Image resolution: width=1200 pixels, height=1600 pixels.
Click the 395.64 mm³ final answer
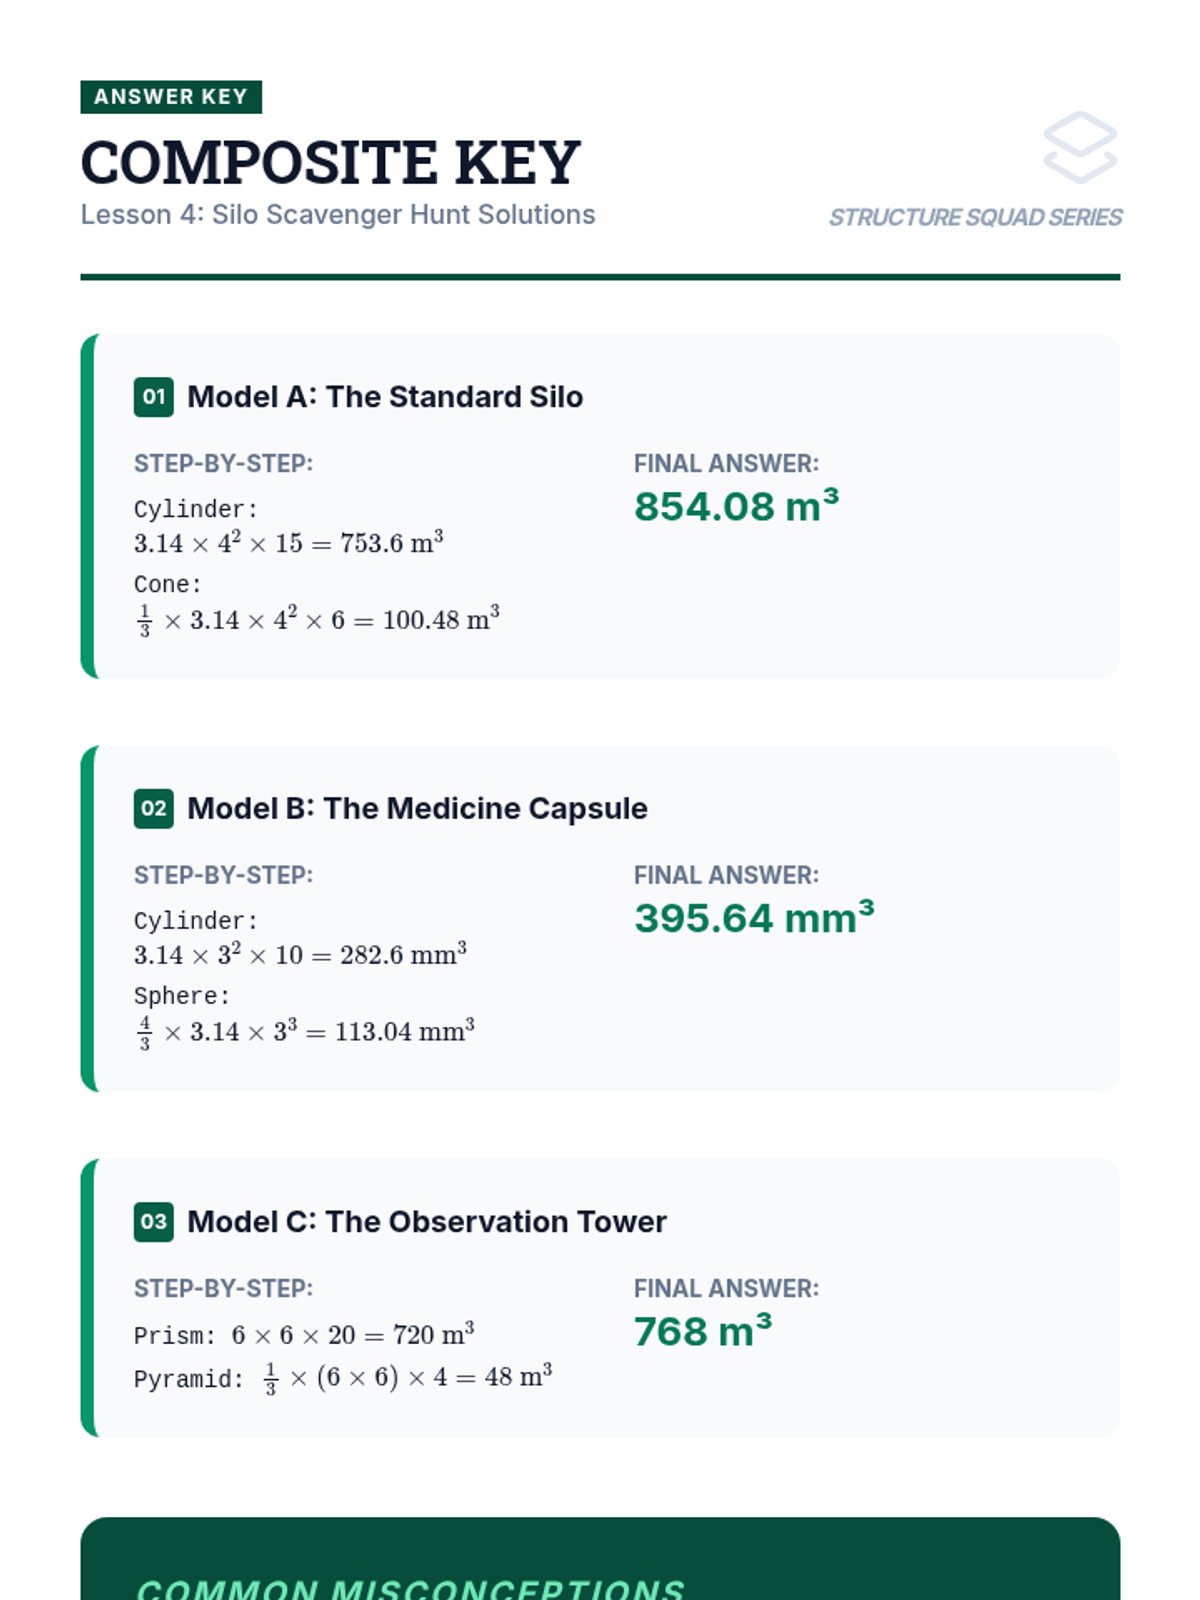pos(754,917)
